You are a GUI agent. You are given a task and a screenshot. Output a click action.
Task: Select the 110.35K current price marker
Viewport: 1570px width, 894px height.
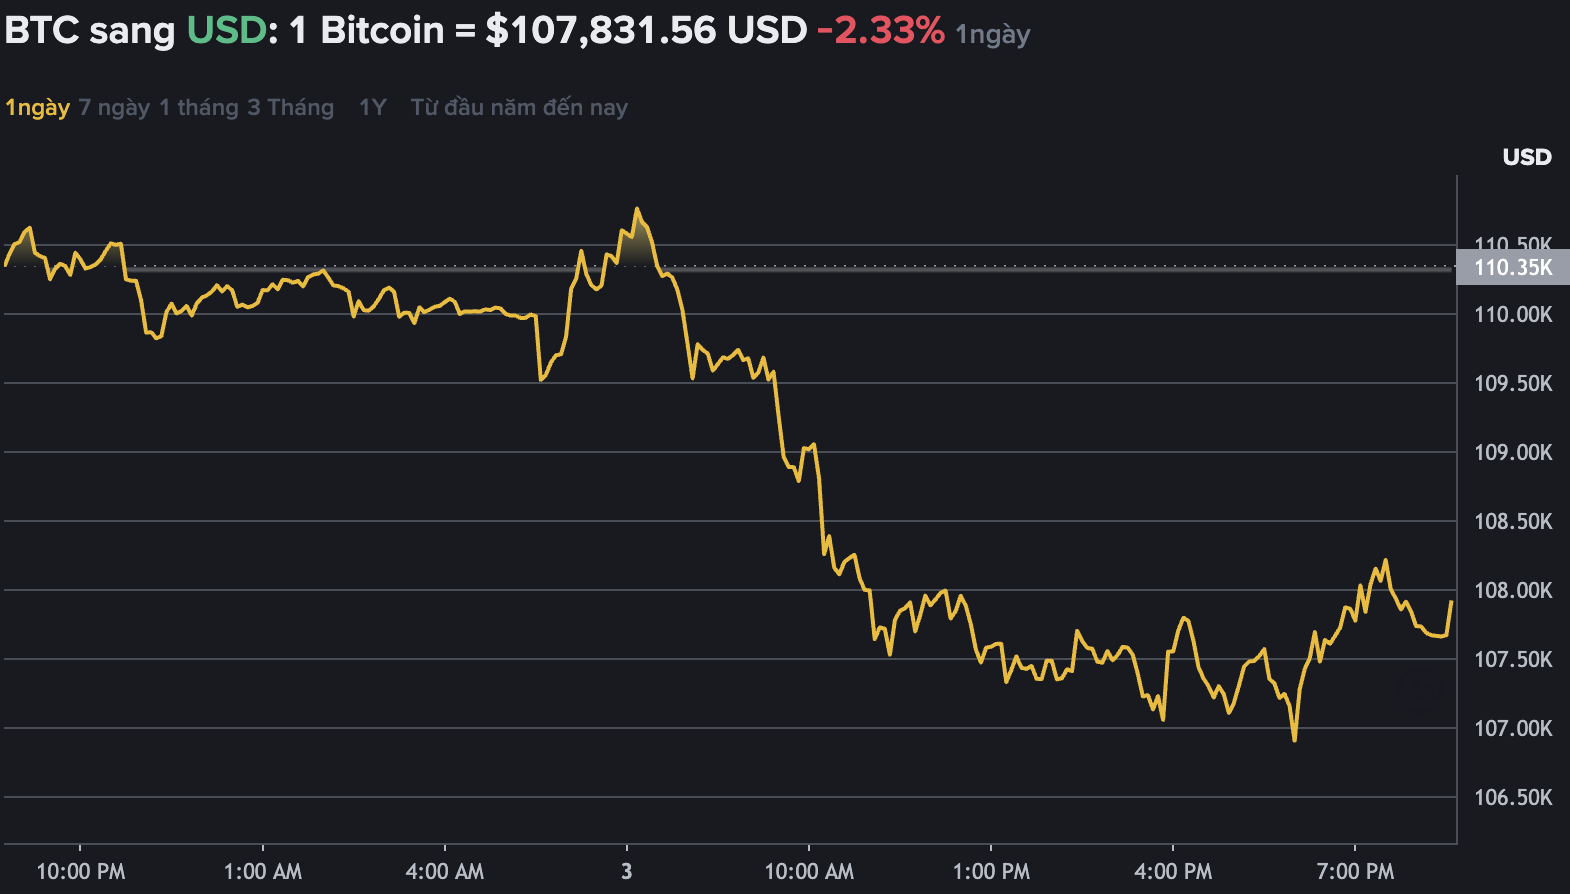point(1512,268)
